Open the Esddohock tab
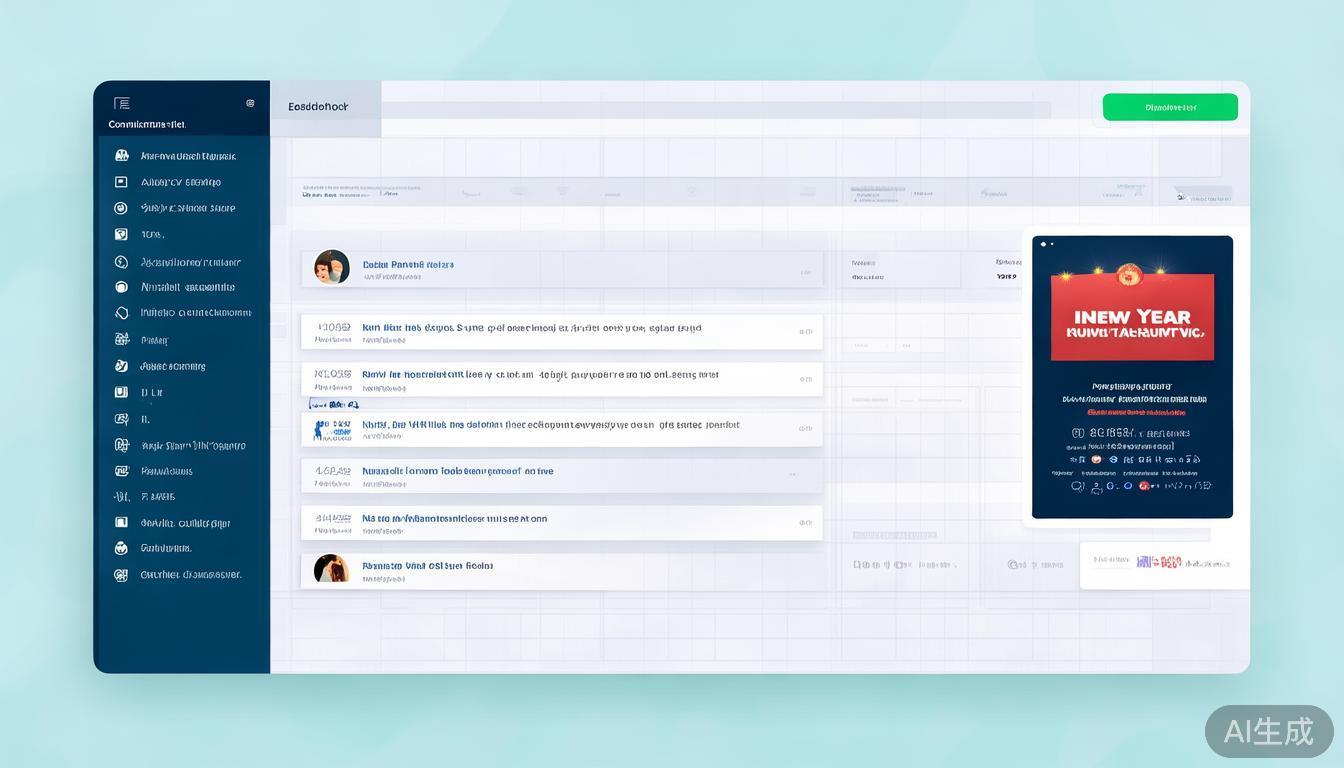 (x=319, y=107)
